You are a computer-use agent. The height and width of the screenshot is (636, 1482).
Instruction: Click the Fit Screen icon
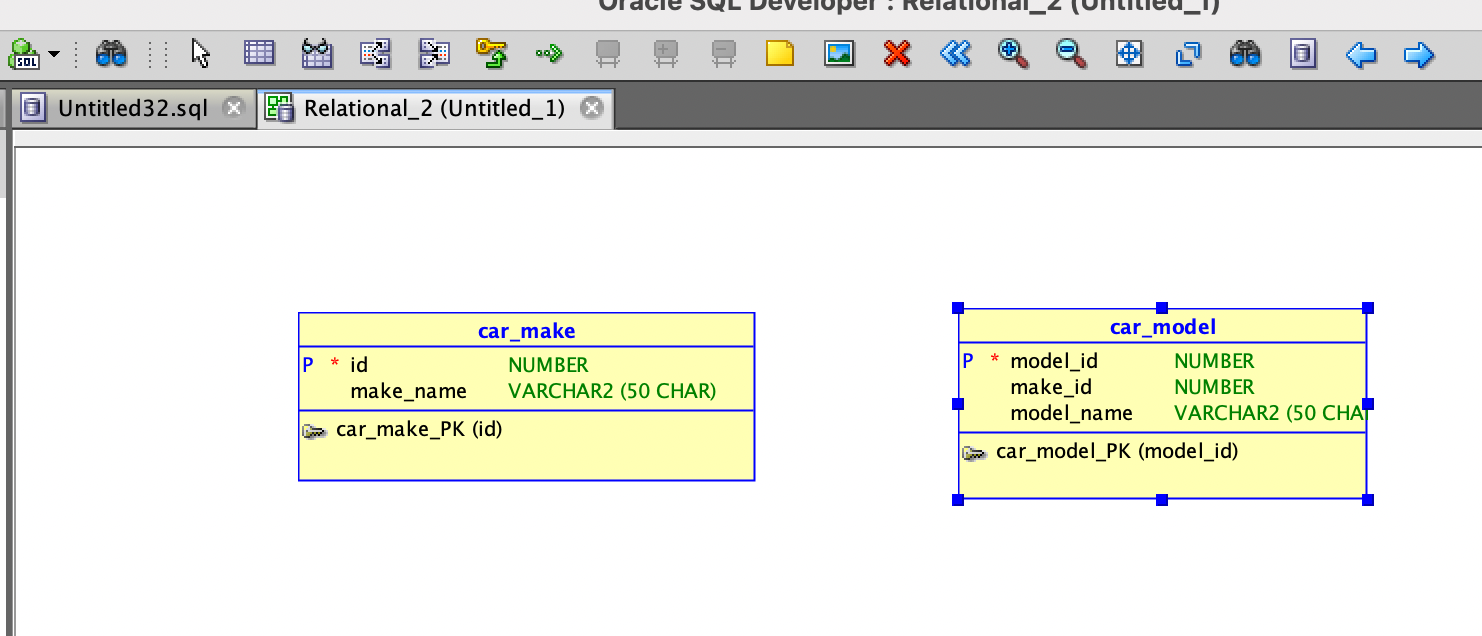(x=1129, y=54)
